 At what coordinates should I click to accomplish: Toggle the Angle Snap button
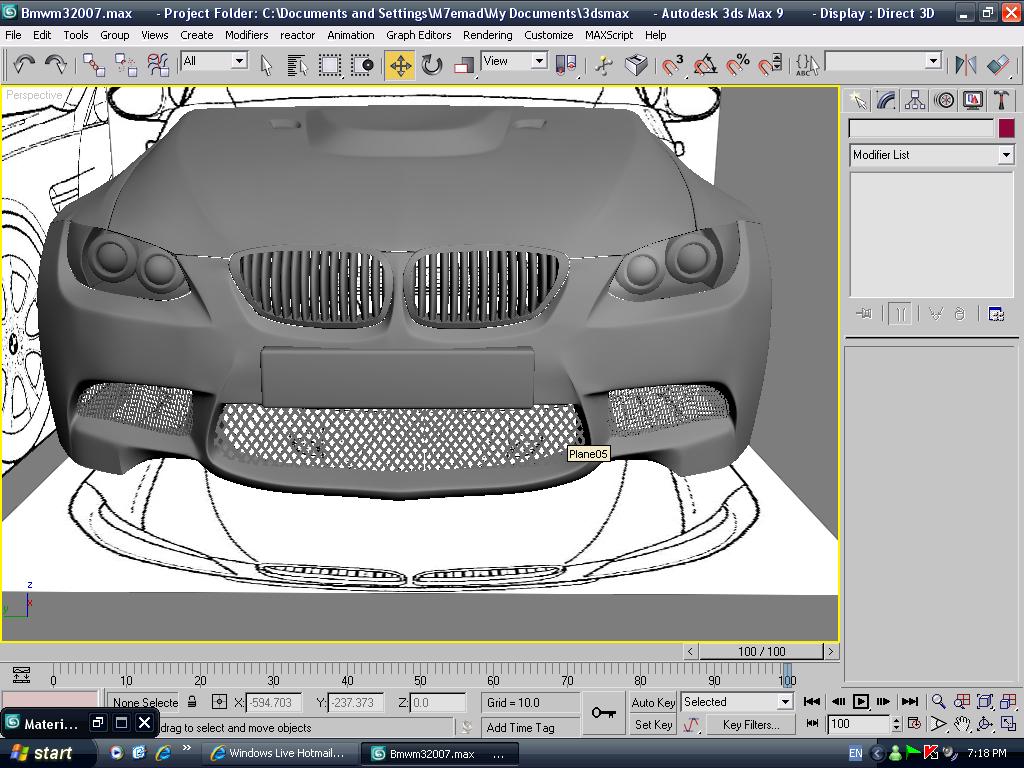pyautogui.click(x=705, y=65)
